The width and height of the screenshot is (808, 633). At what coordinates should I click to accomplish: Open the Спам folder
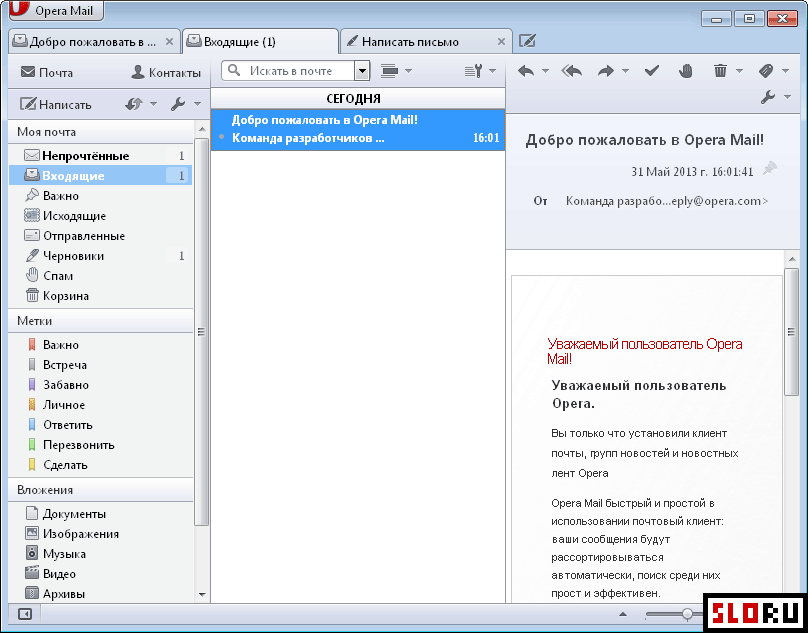[100, 276]
